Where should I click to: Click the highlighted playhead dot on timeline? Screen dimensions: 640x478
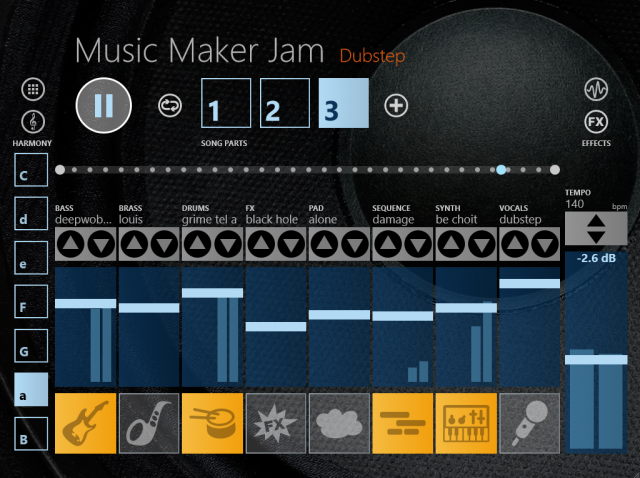point(501,170)
